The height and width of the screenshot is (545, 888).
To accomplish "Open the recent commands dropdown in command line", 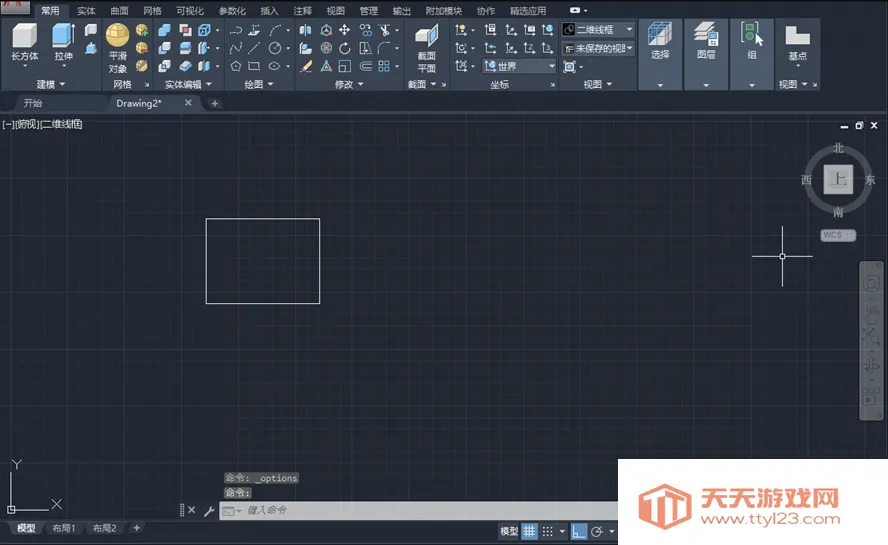I will pos(231,511).
